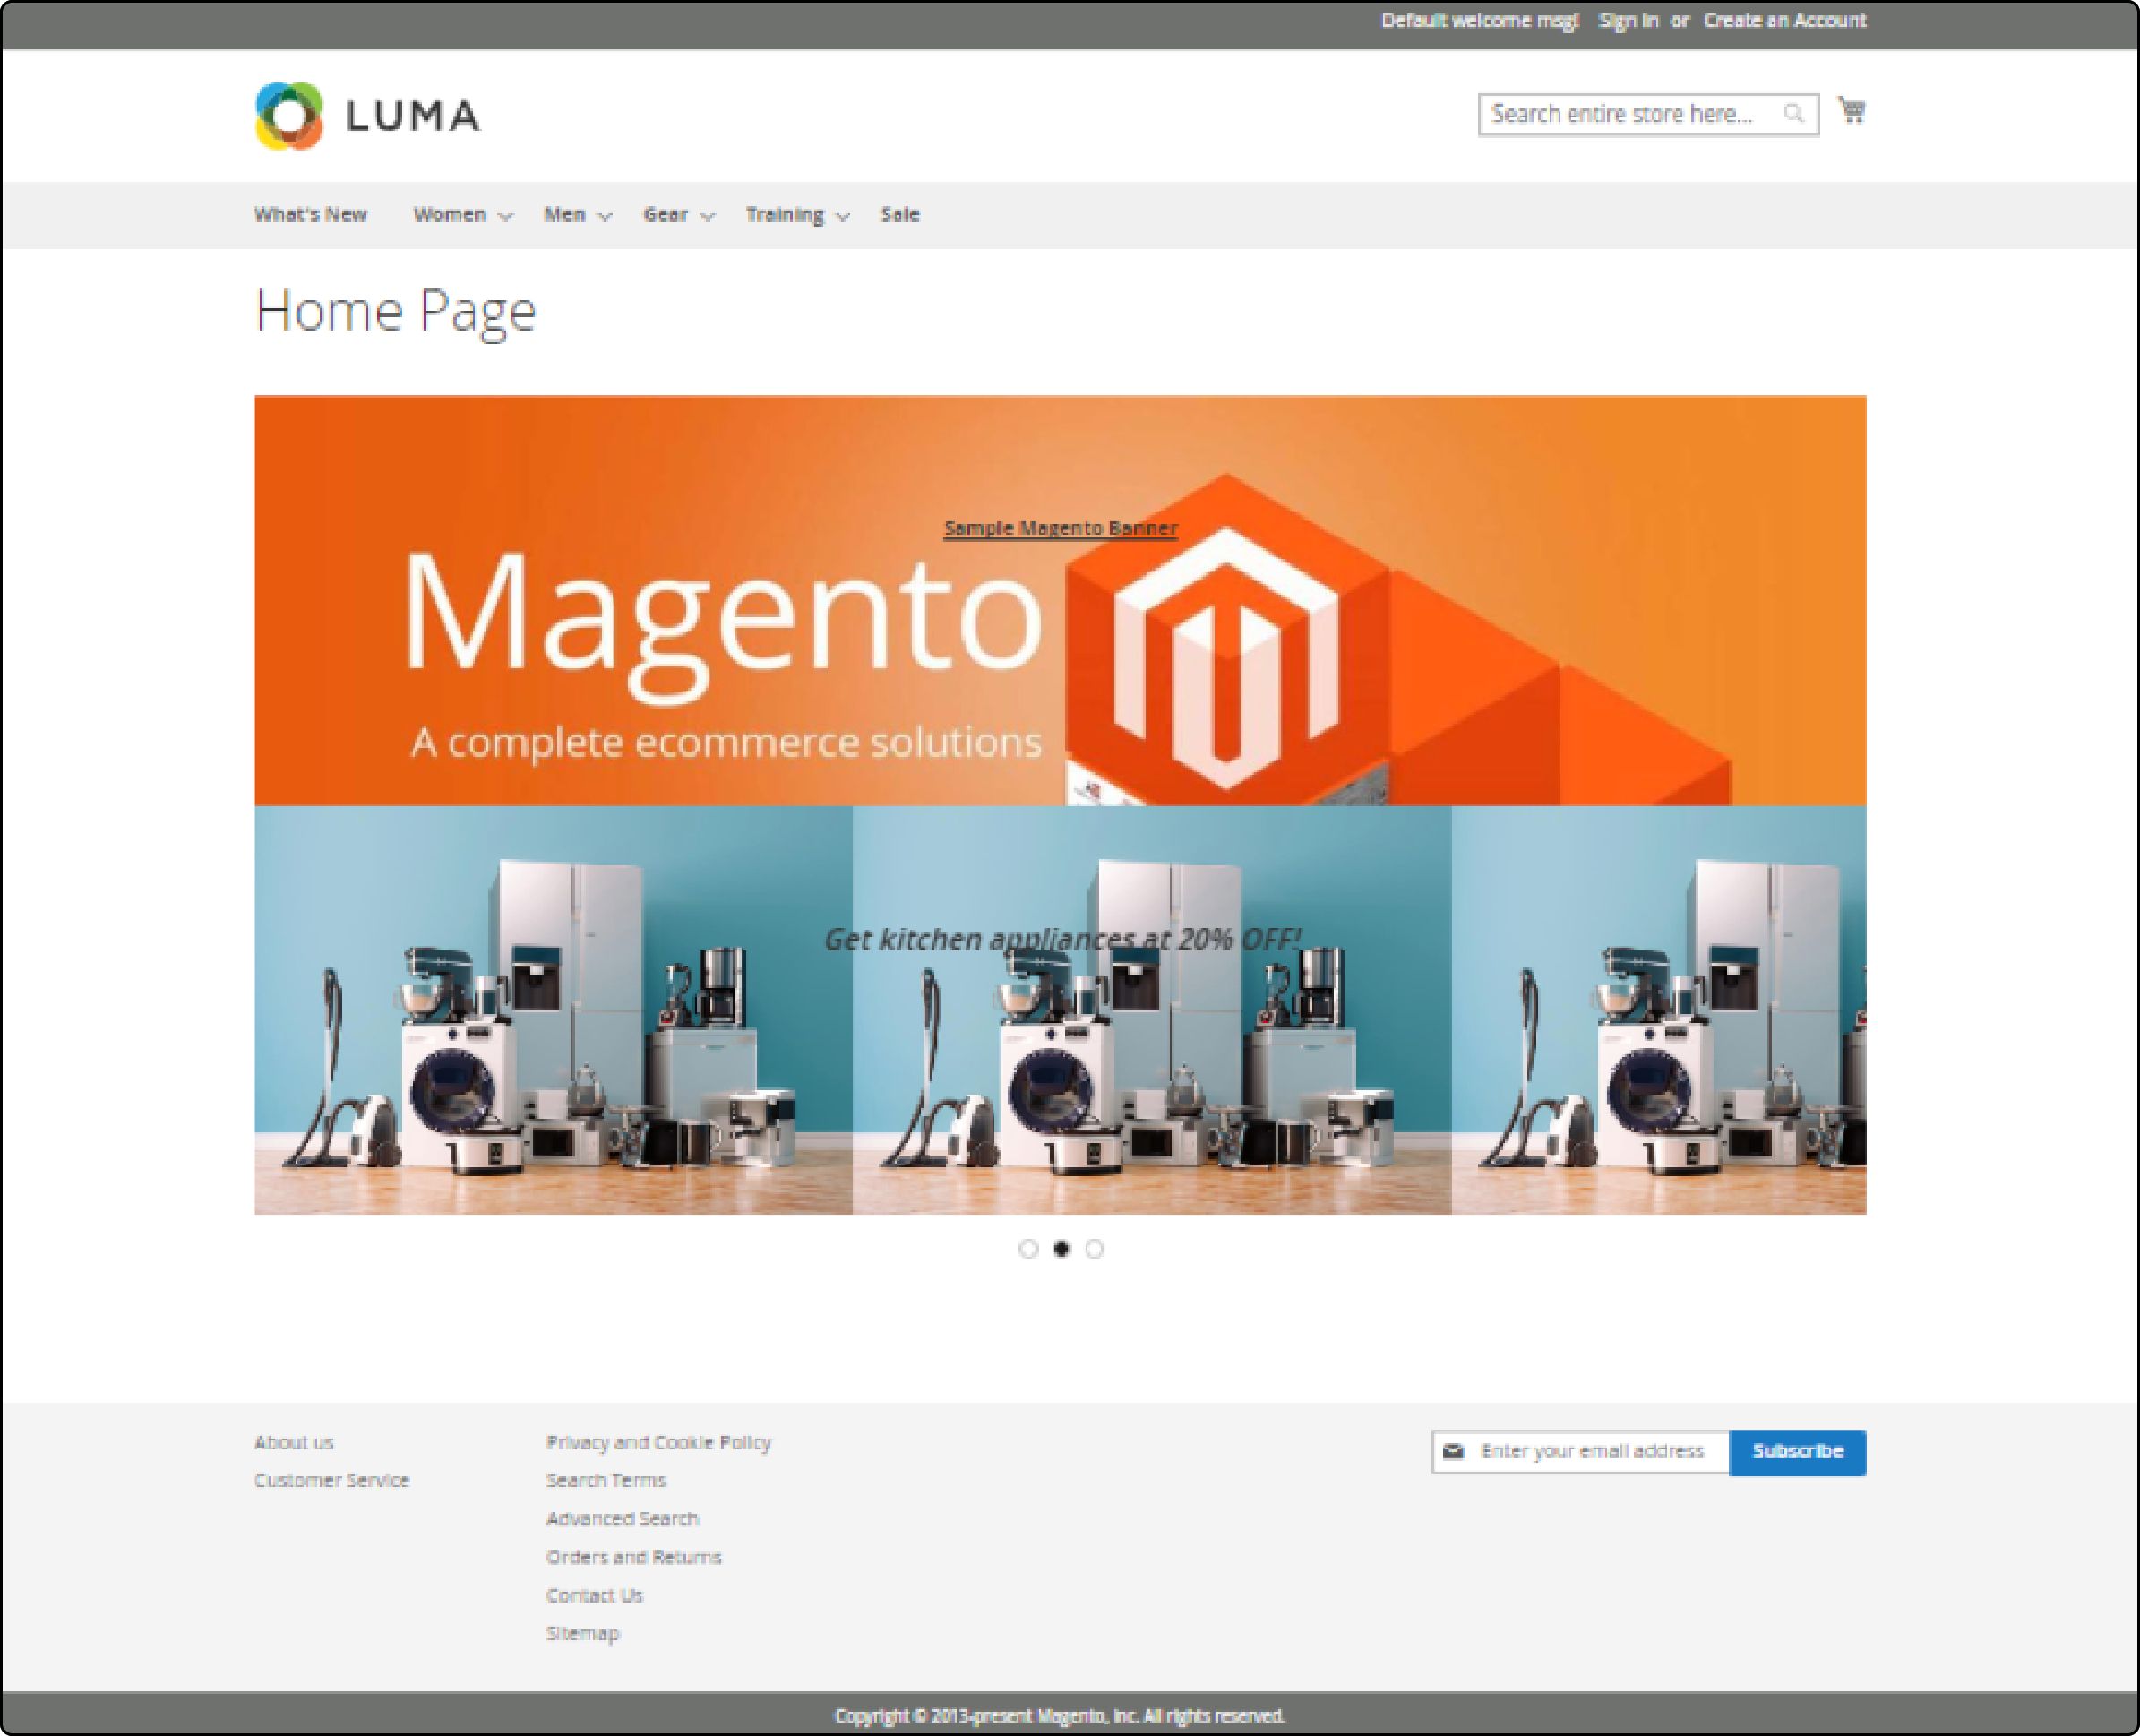Click the envelope icon in newsletter field
This screenshot has width=2140, height=1736.
1454,1451
